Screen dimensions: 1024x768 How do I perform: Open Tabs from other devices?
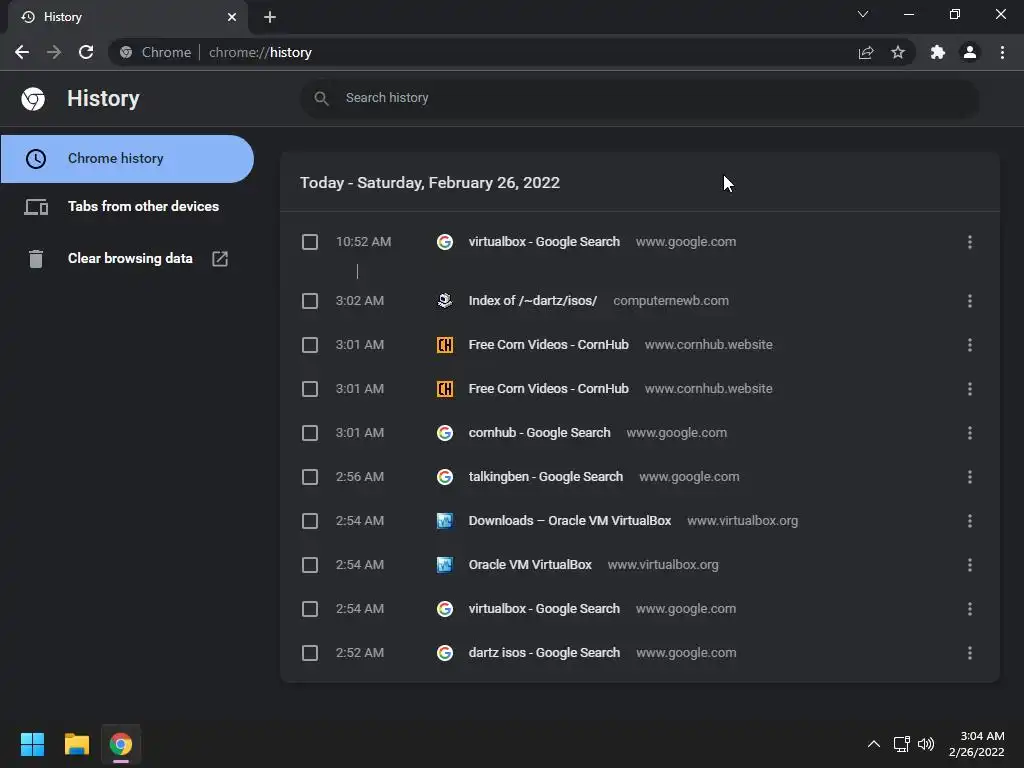pos(127,206)
